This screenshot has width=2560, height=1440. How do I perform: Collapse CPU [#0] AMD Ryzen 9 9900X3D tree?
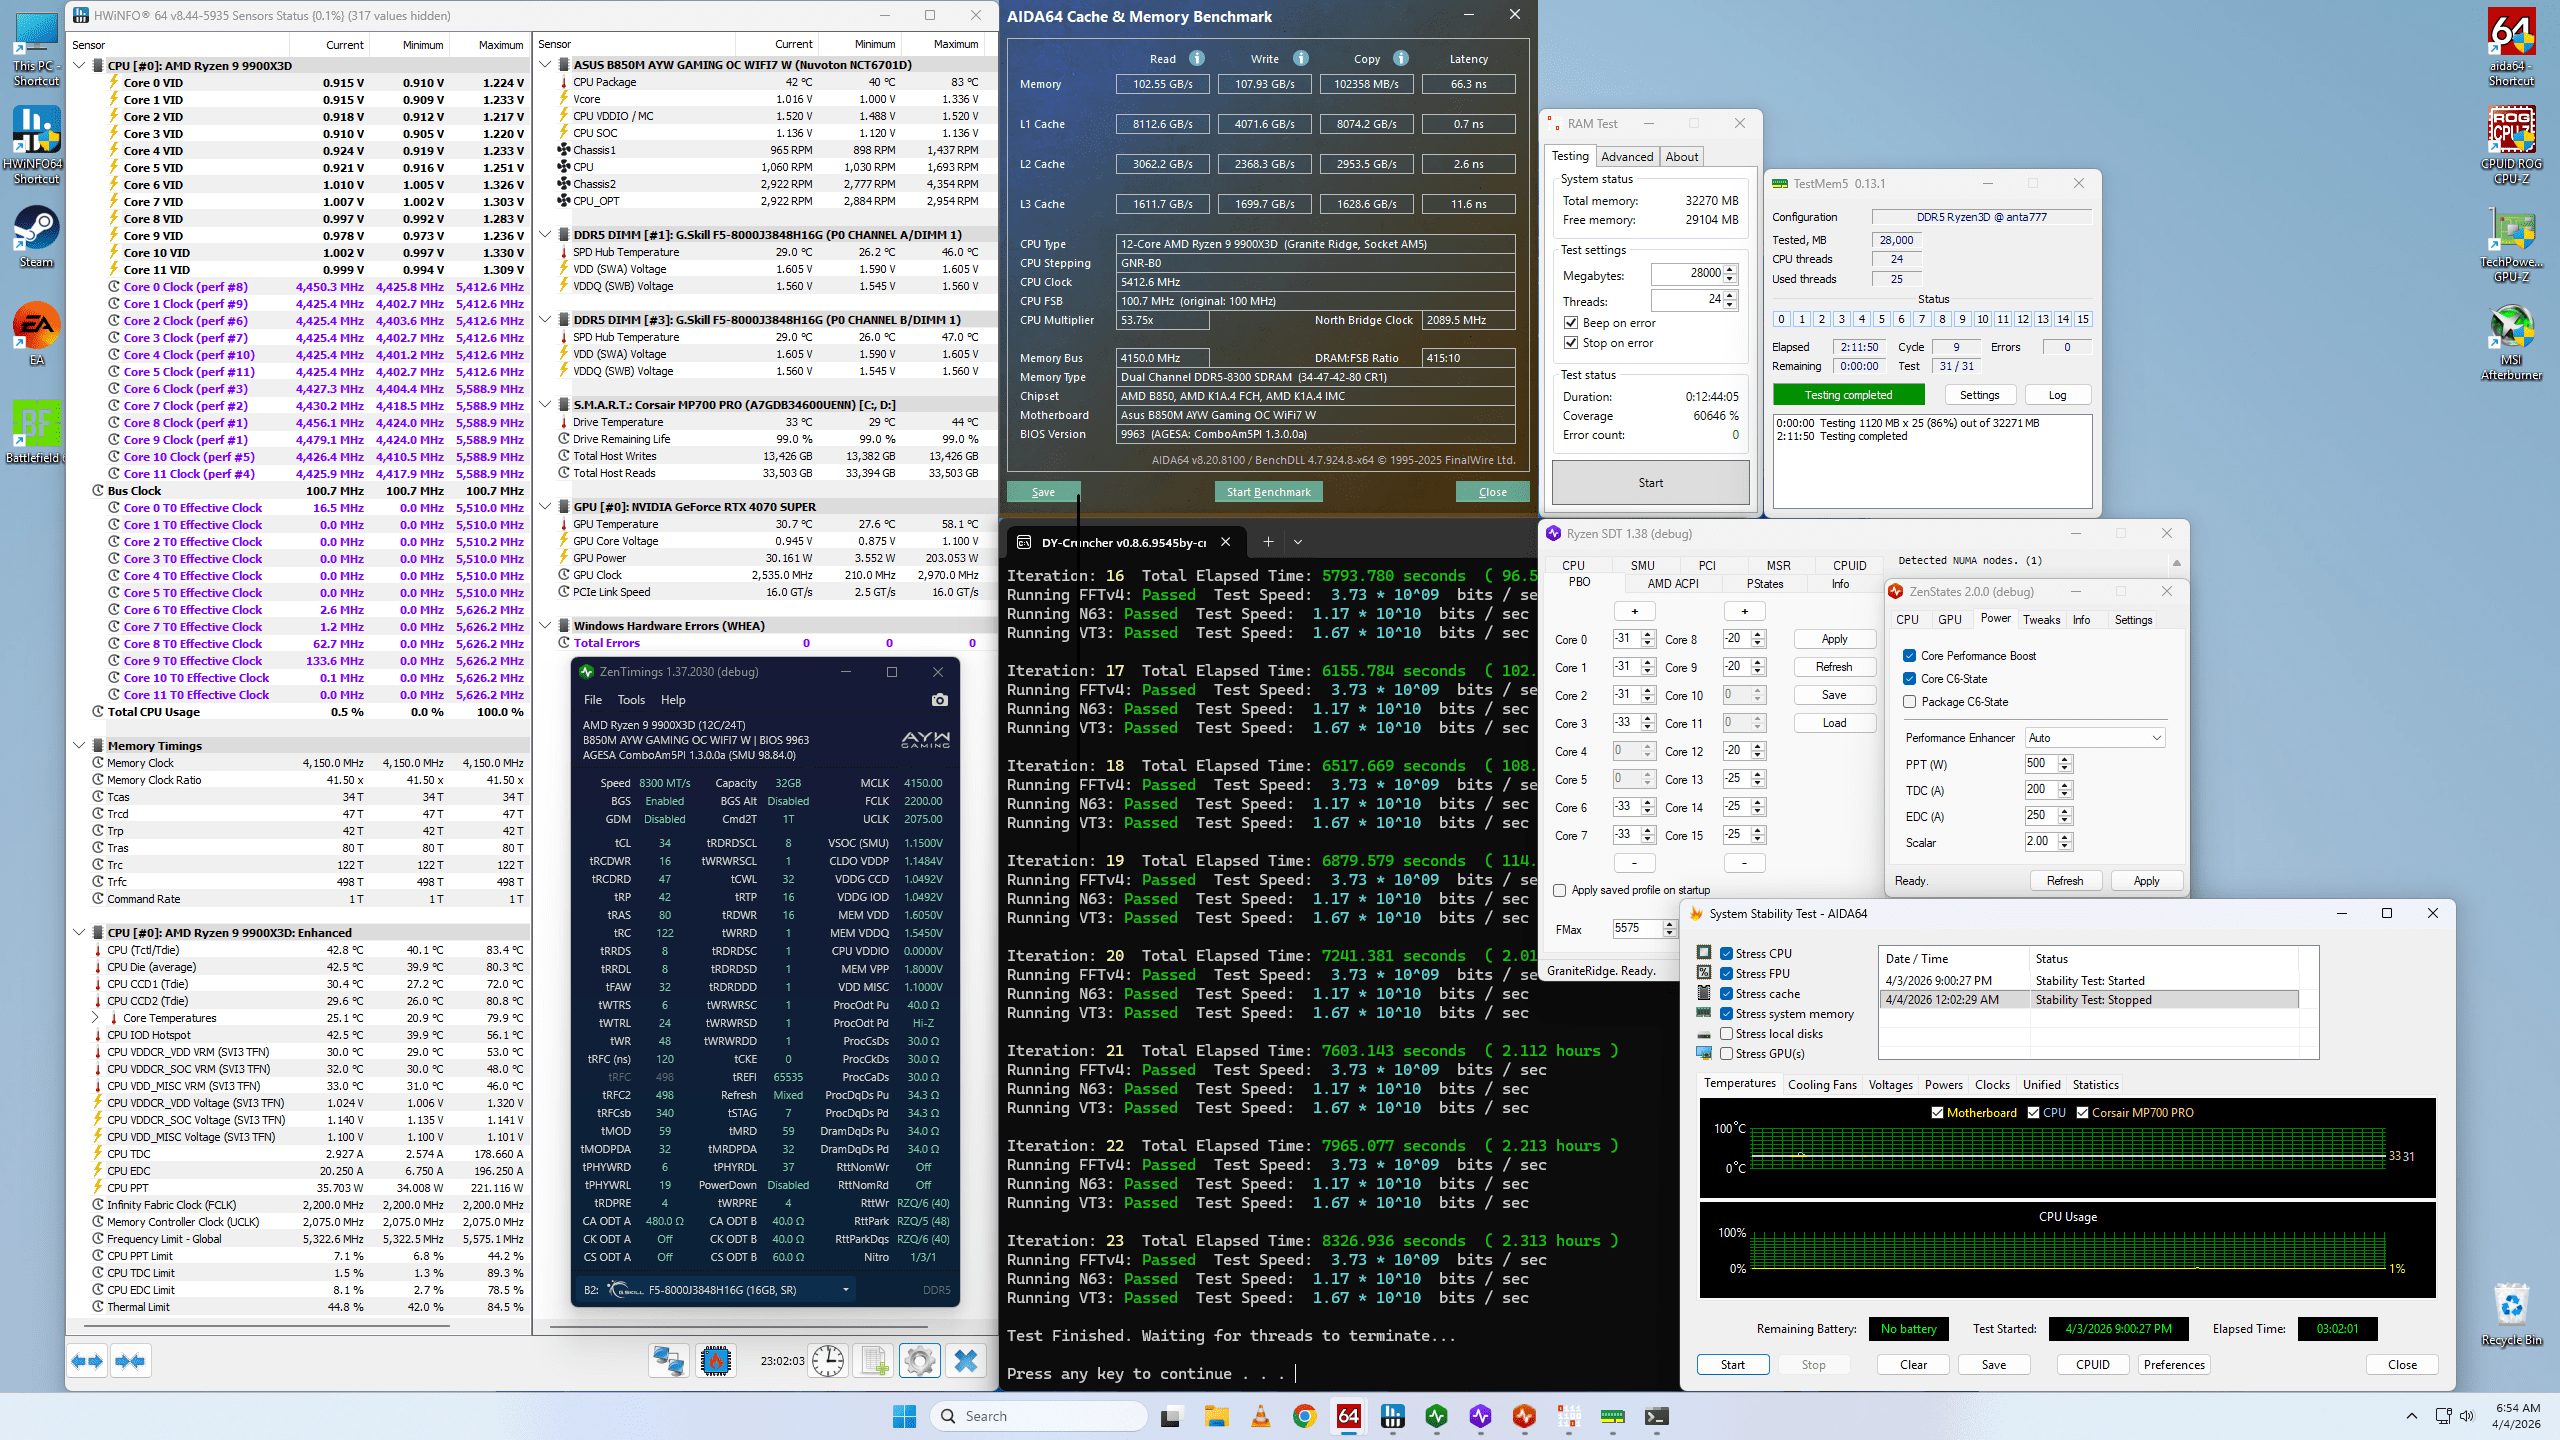(79, 66)
